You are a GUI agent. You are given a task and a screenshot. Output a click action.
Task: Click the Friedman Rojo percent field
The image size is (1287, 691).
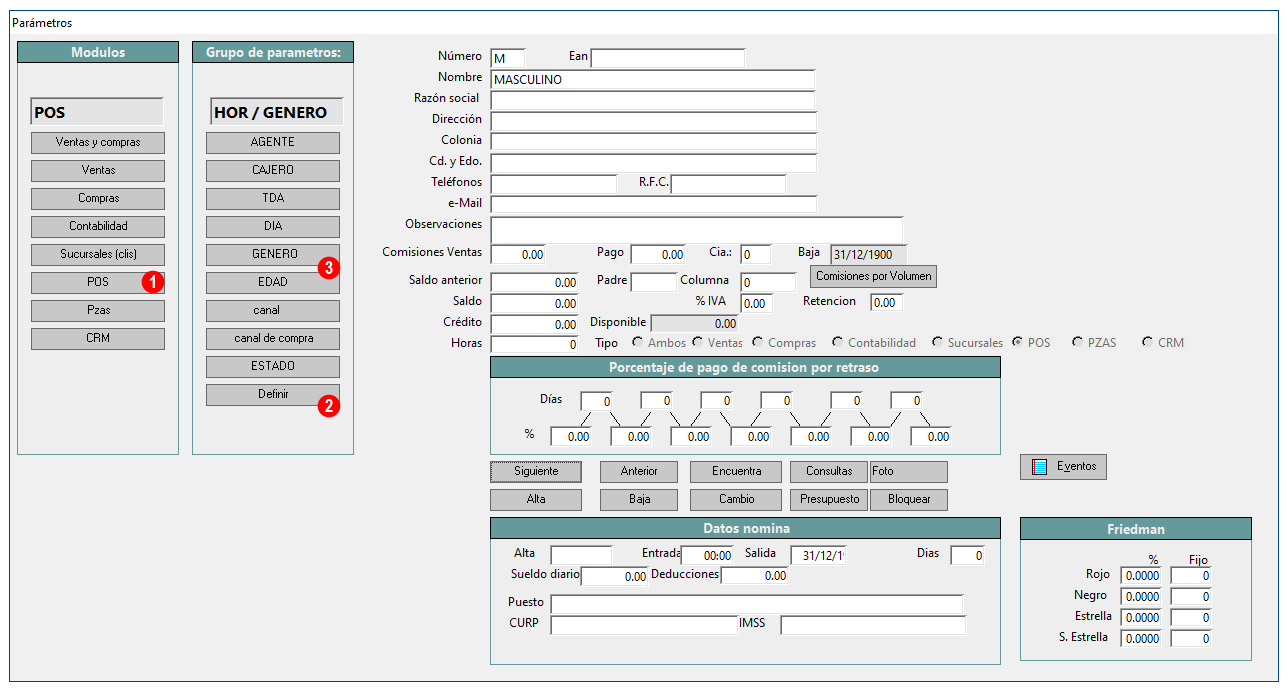pos(1141,576)
